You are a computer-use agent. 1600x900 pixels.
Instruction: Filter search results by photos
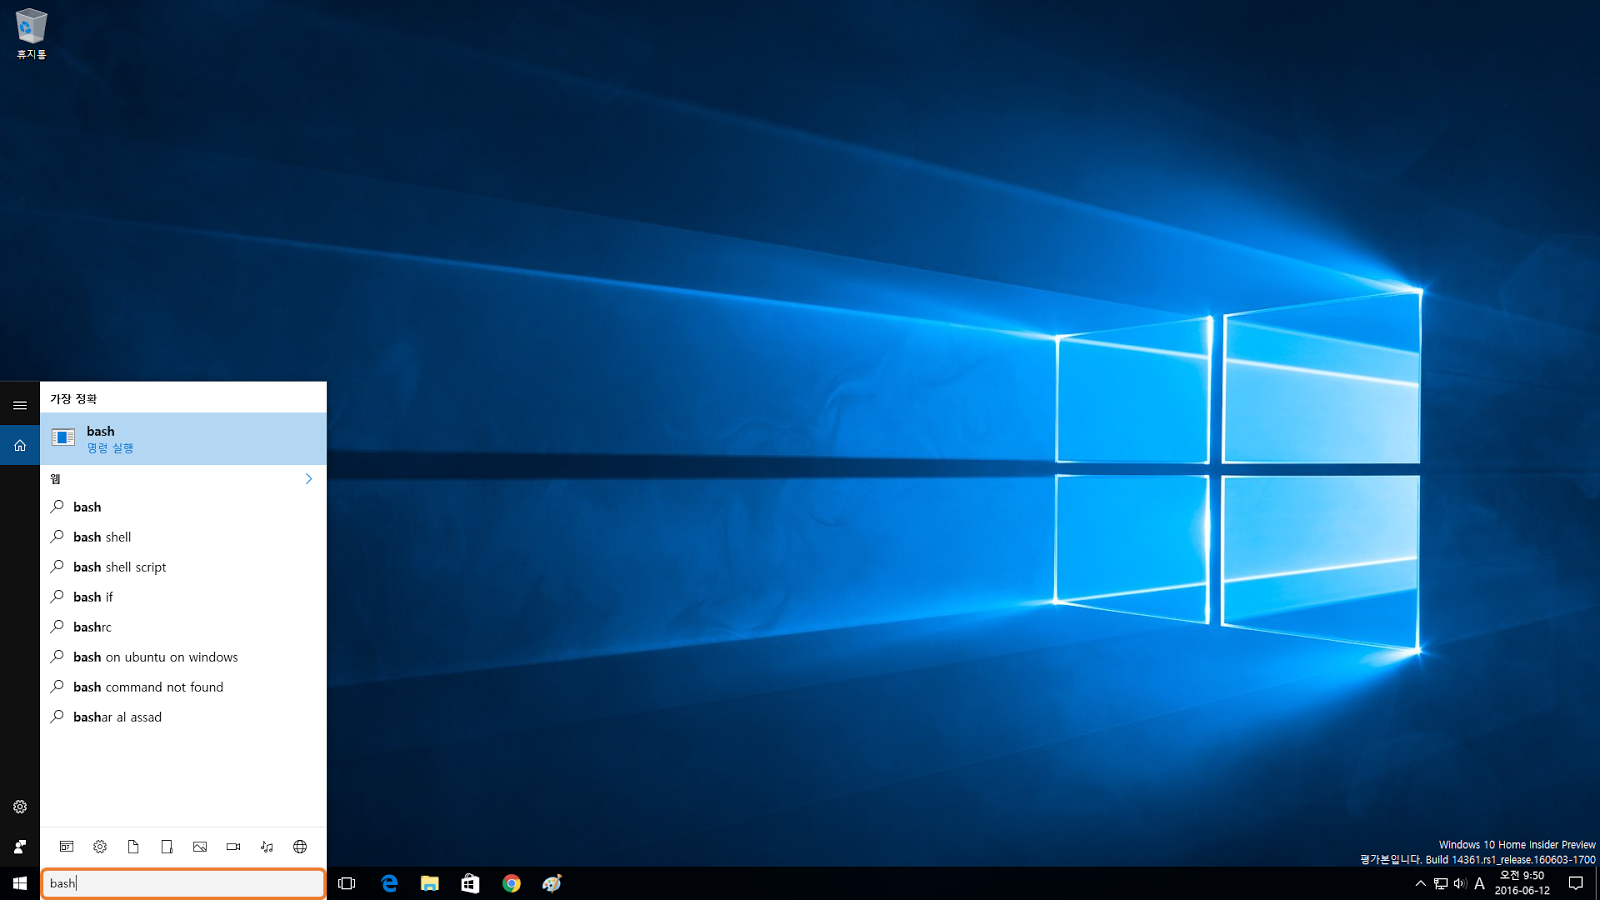pyautogui.click(x=200, y=846)
